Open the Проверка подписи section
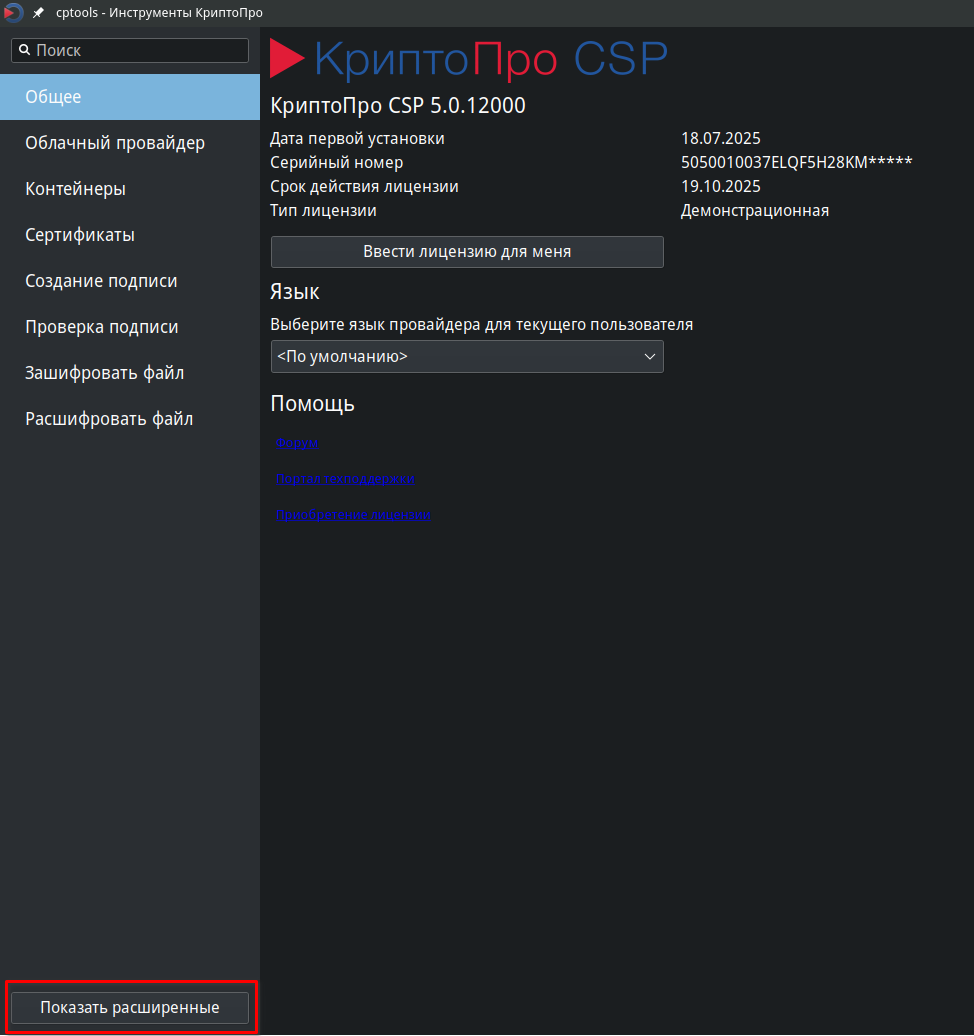Viewport: 974px width, 1036px height. [130, 327]
